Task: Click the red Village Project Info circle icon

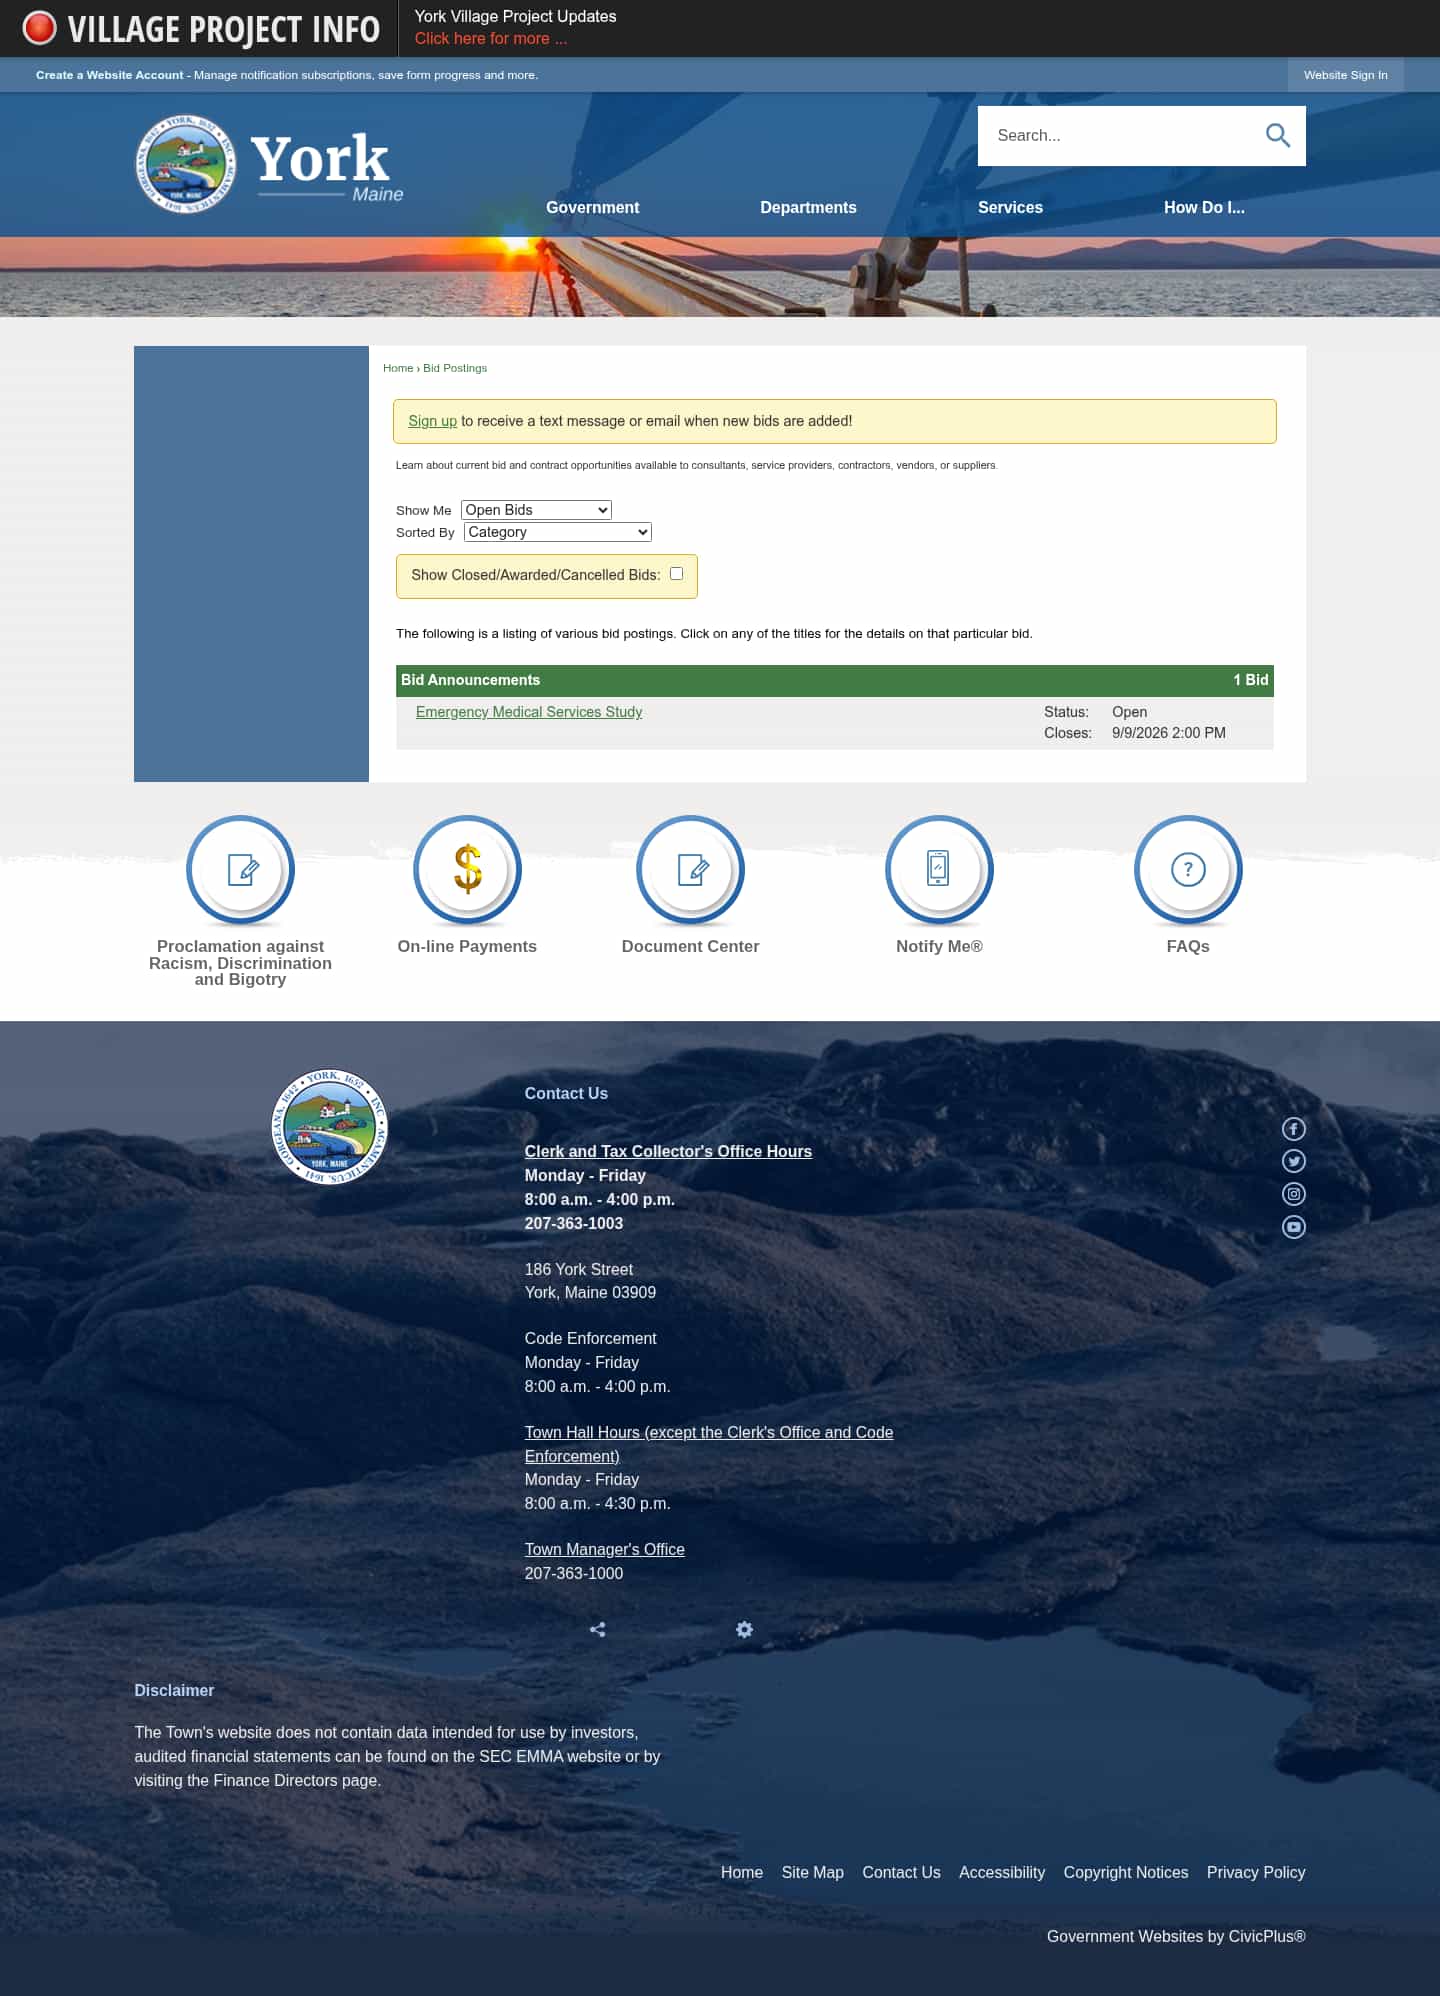Action: pyautogui.click(x=40, y=28)
